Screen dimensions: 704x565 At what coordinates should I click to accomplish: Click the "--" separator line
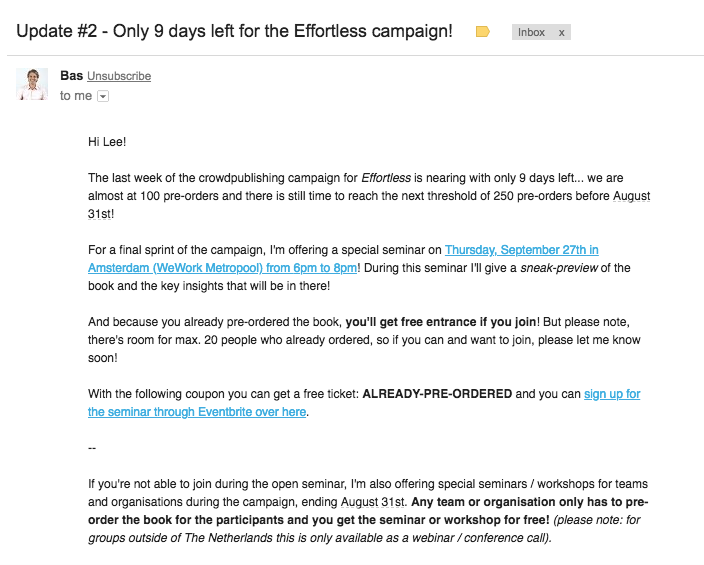pos(92,448)
